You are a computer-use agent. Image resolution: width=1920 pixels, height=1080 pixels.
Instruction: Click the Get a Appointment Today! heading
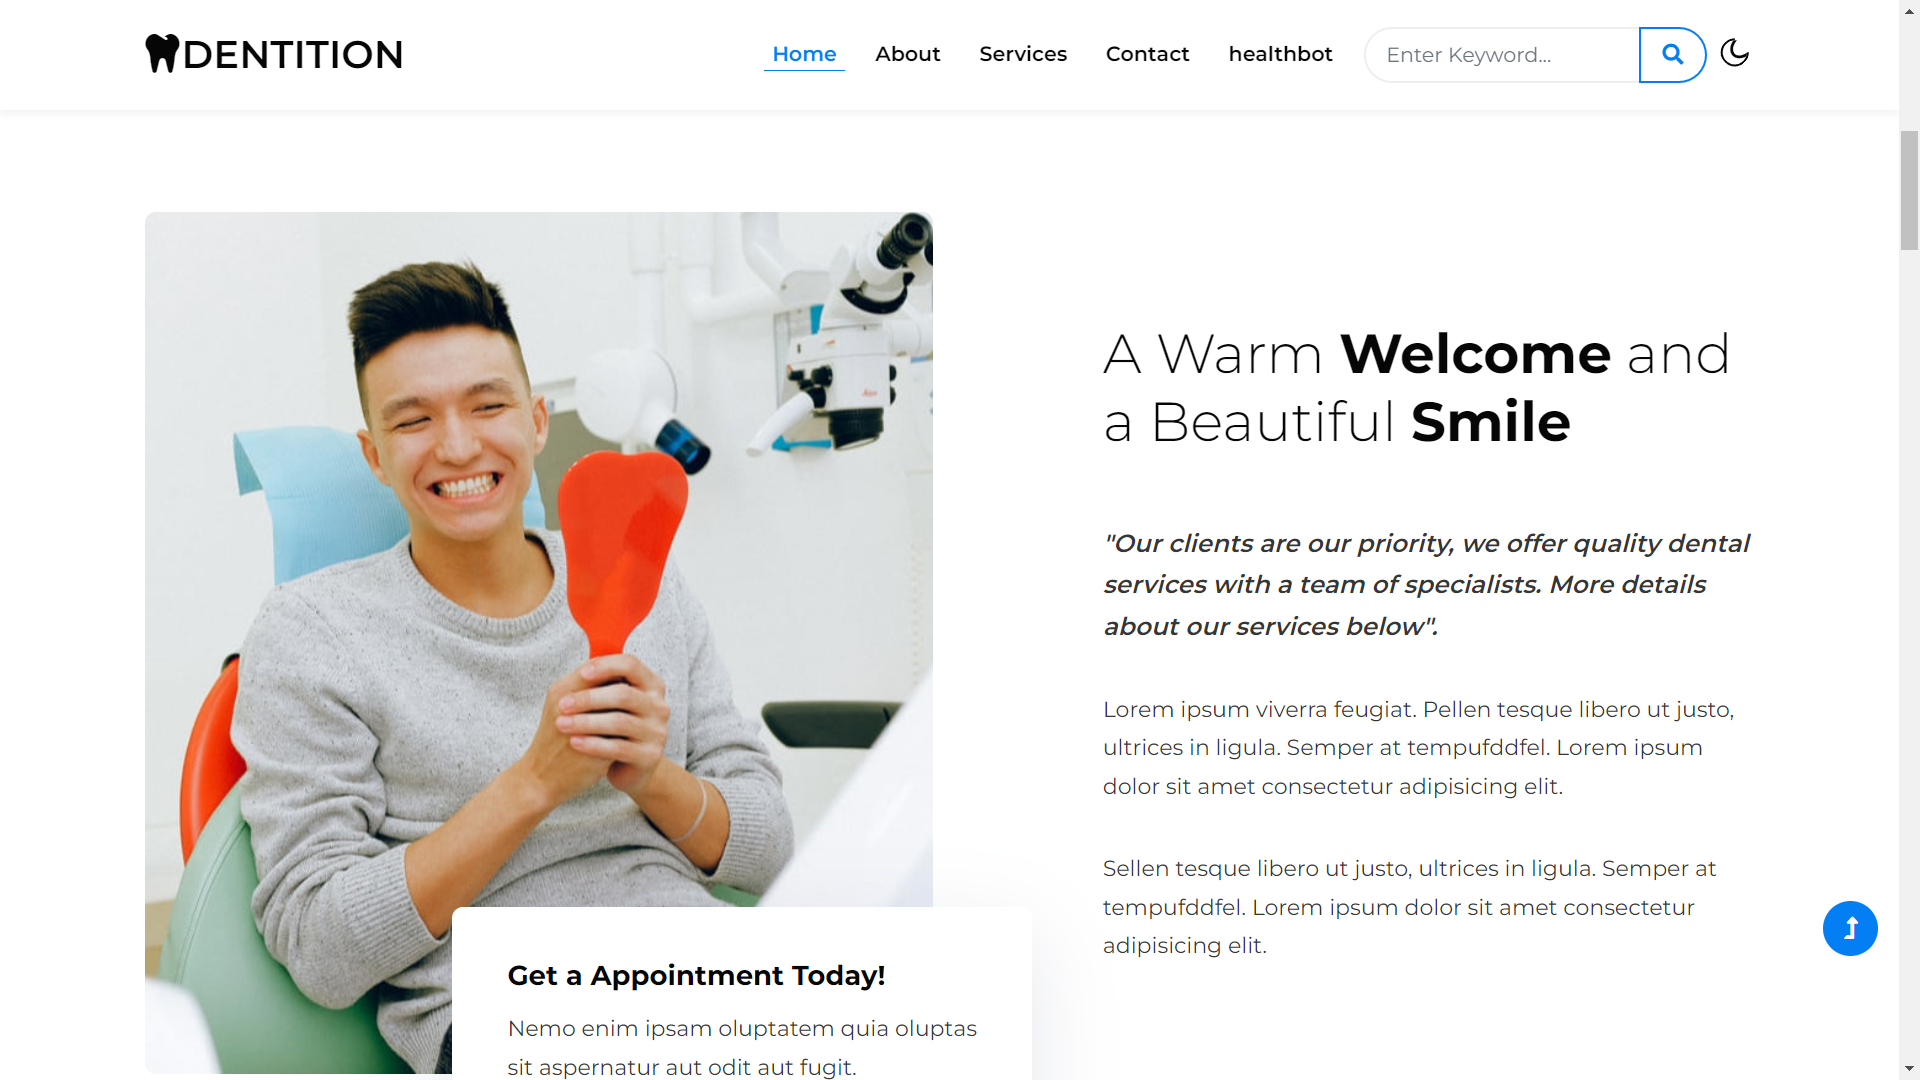(696, 975)
